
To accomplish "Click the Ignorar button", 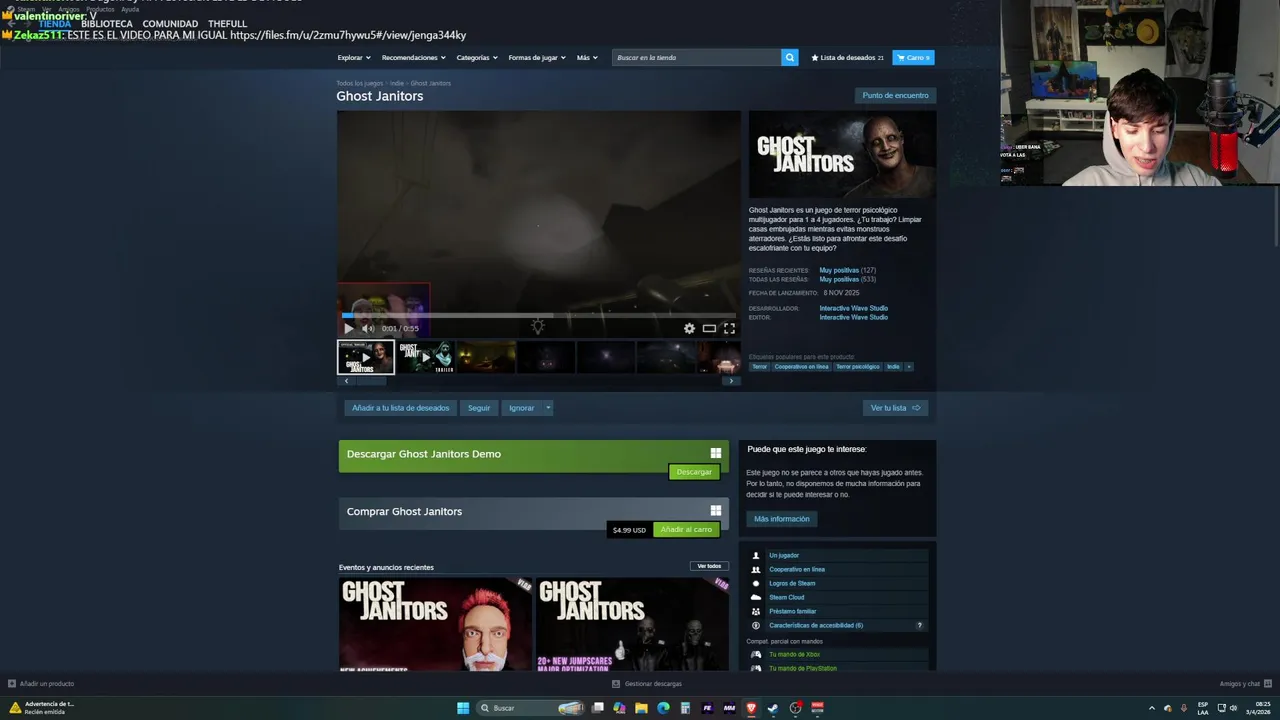I will pyautogui.click(x=521, y=408).
